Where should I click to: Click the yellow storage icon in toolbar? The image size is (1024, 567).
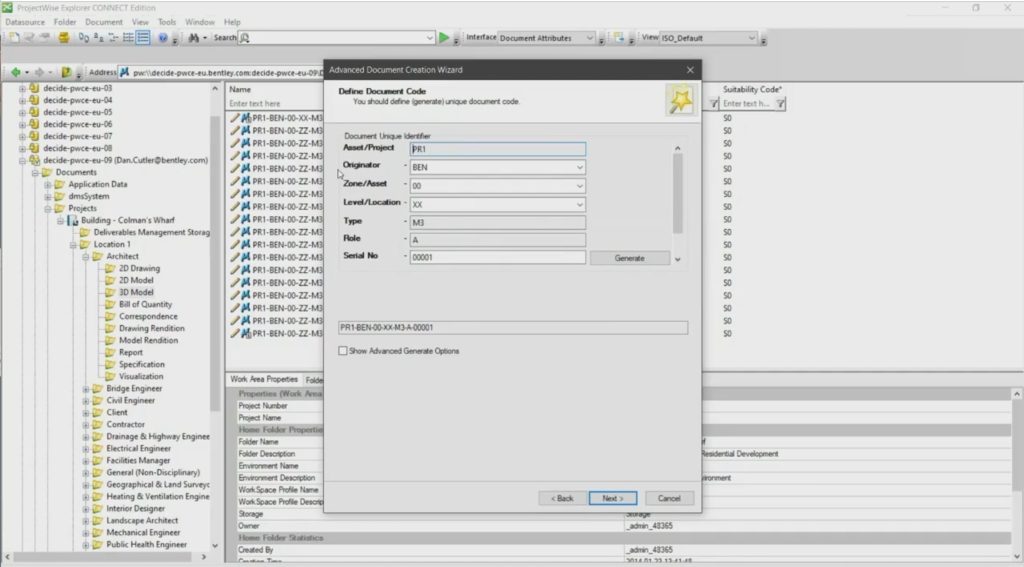63,38
